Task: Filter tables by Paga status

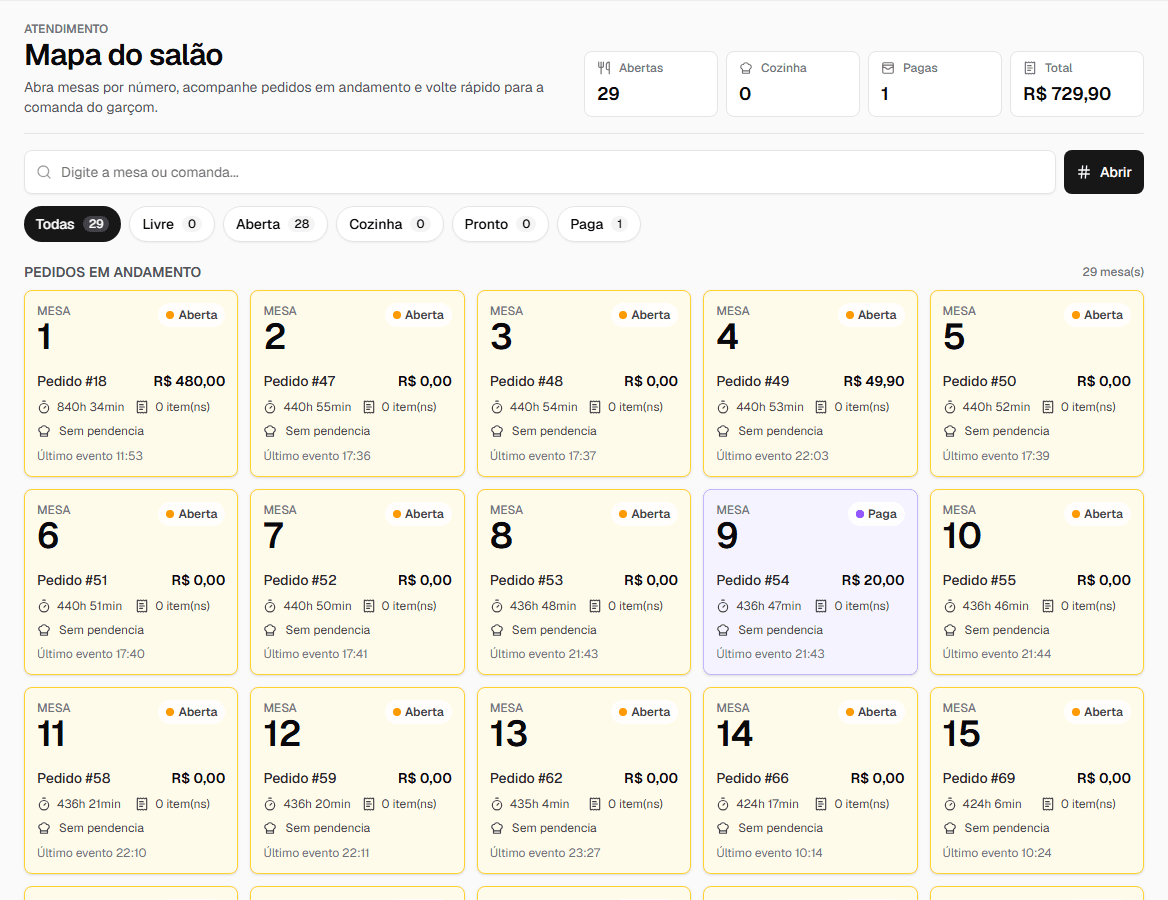Action: click(x=599, y=224)
